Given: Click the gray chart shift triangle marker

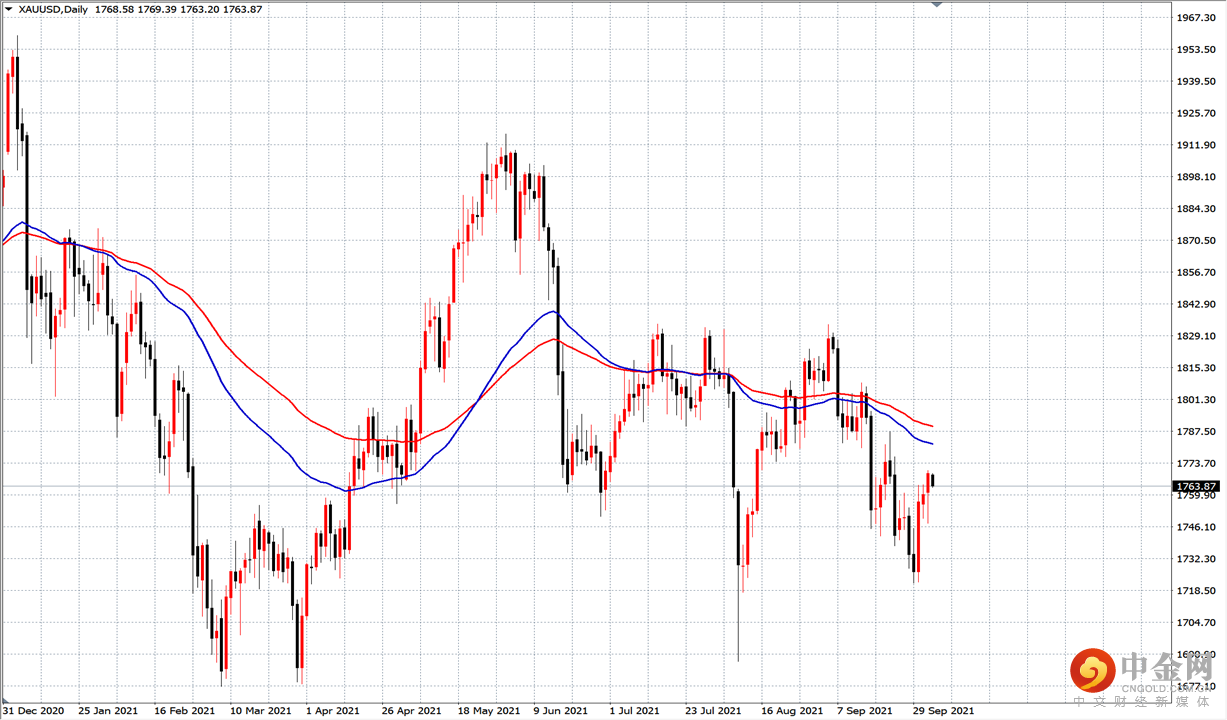Looking at the screenshot, I should pyautogui.click(x=936, y=5).
